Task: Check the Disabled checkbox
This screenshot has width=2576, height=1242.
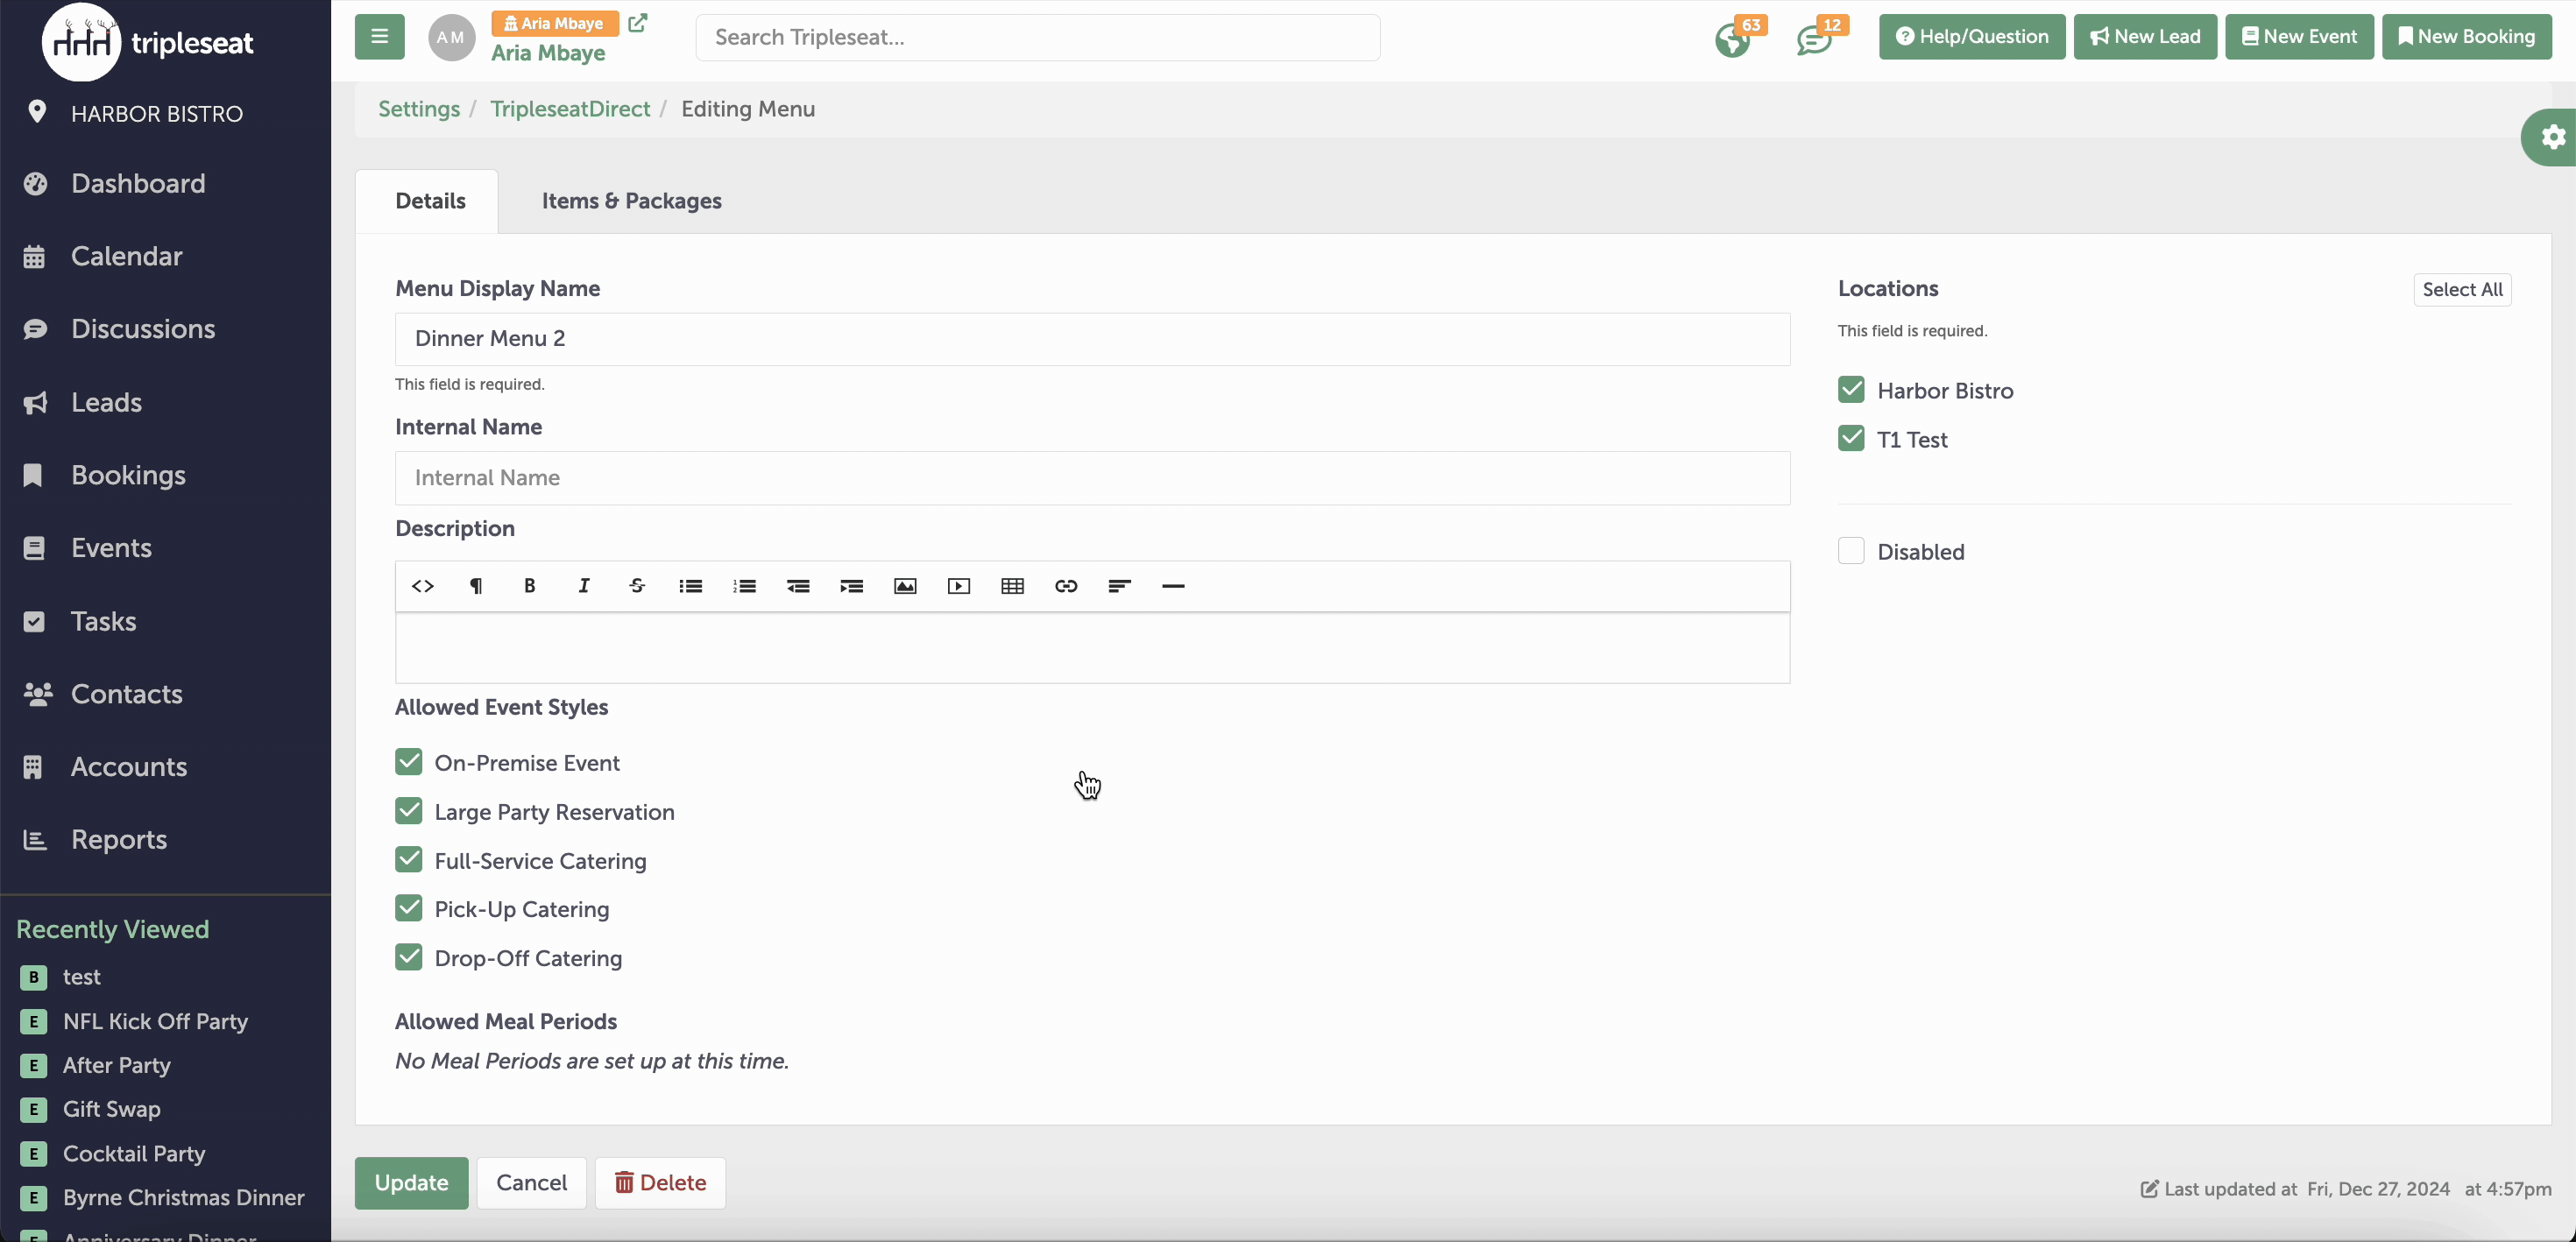Action: click(1851, 551)
